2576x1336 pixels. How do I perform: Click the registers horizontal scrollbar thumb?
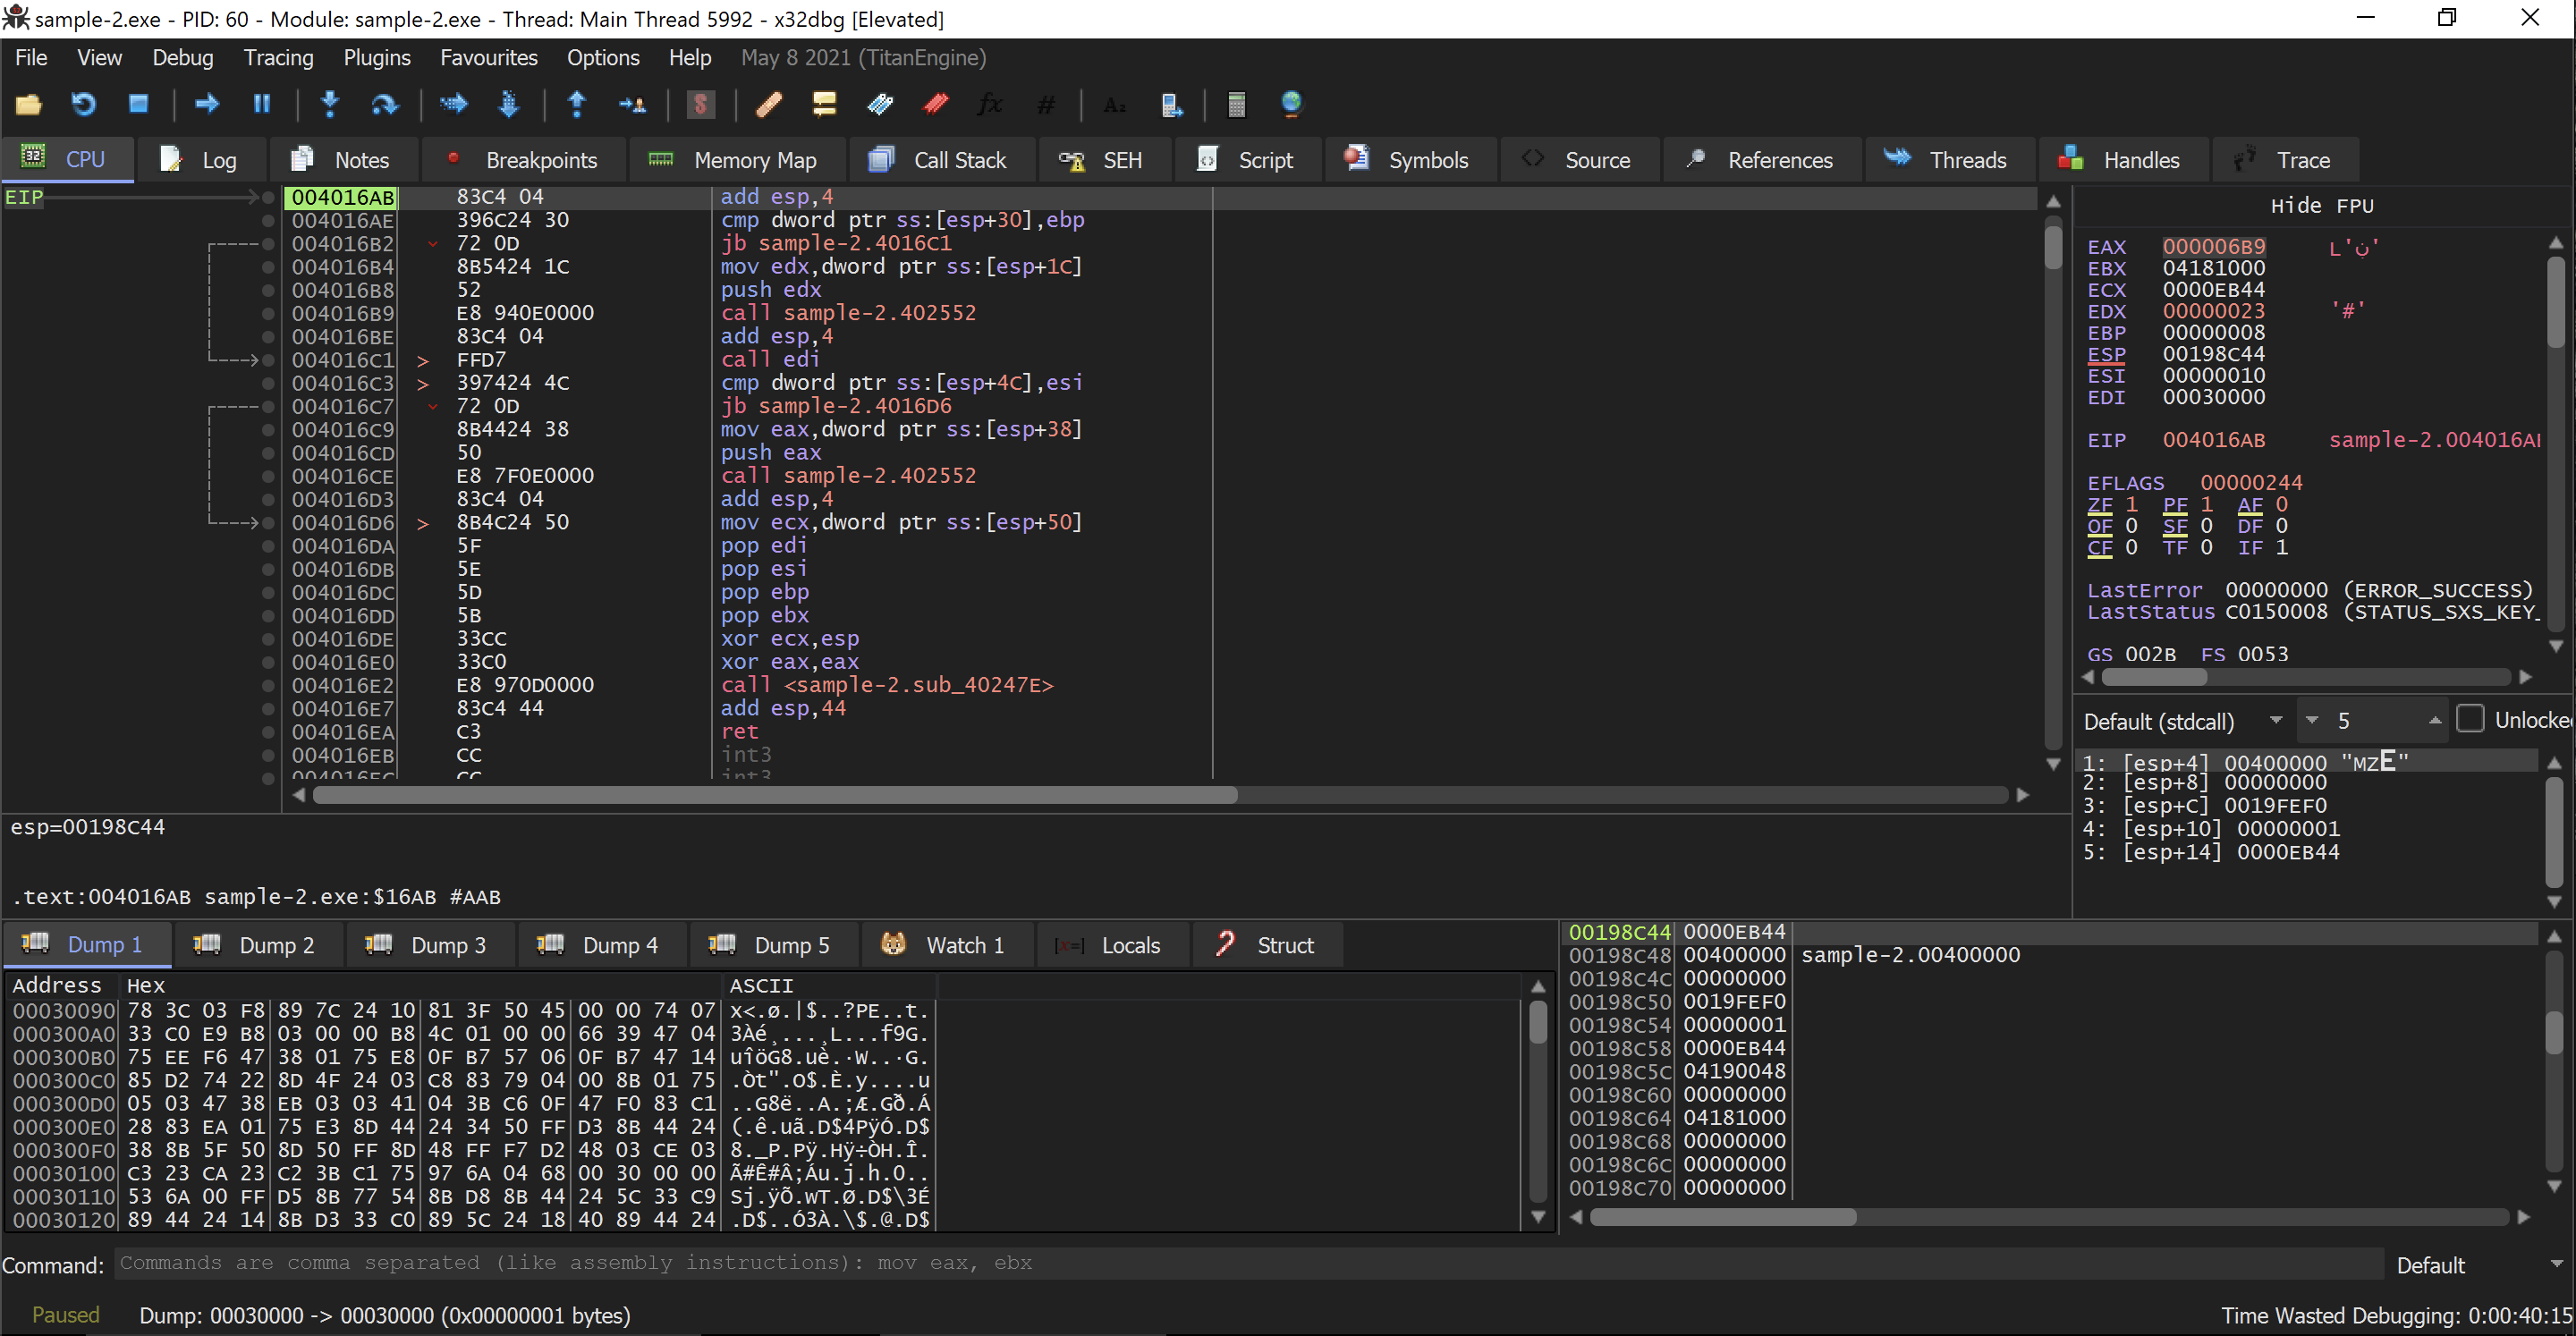point(2155,677)
